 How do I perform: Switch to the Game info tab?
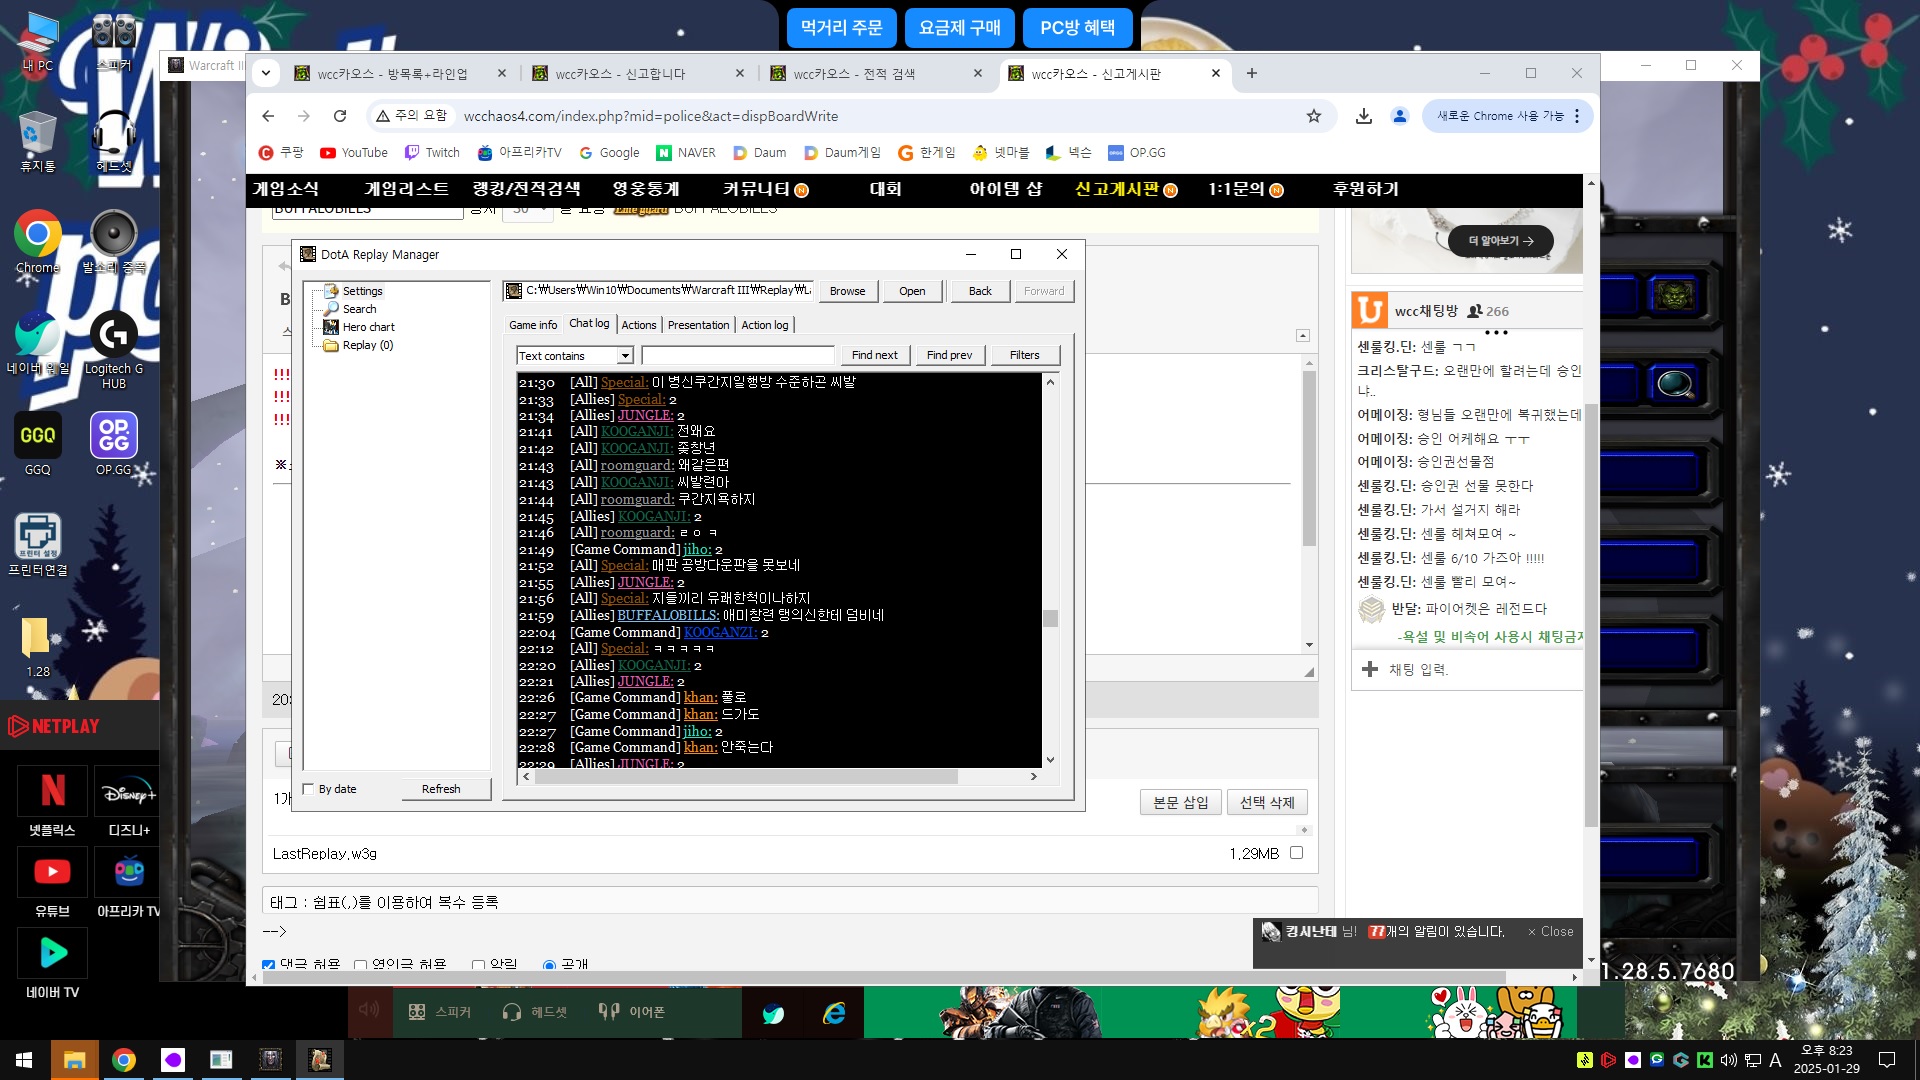pos(533,325)
